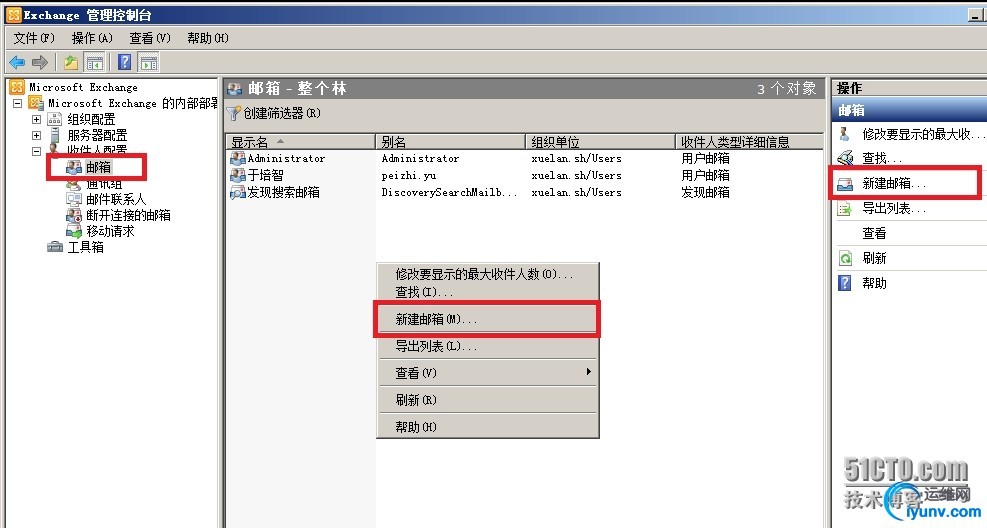Click the 工具箱 toolbox icon
Screen dimensions: 987x528
point(55,247)
